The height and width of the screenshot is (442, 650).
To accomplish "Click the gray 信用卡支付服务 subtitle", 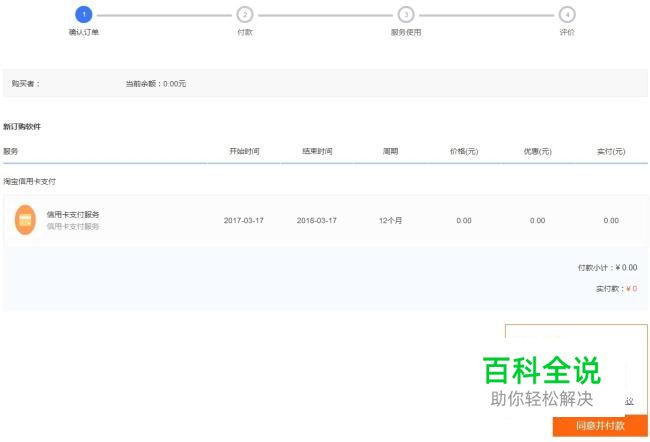I will click(73, 226).
